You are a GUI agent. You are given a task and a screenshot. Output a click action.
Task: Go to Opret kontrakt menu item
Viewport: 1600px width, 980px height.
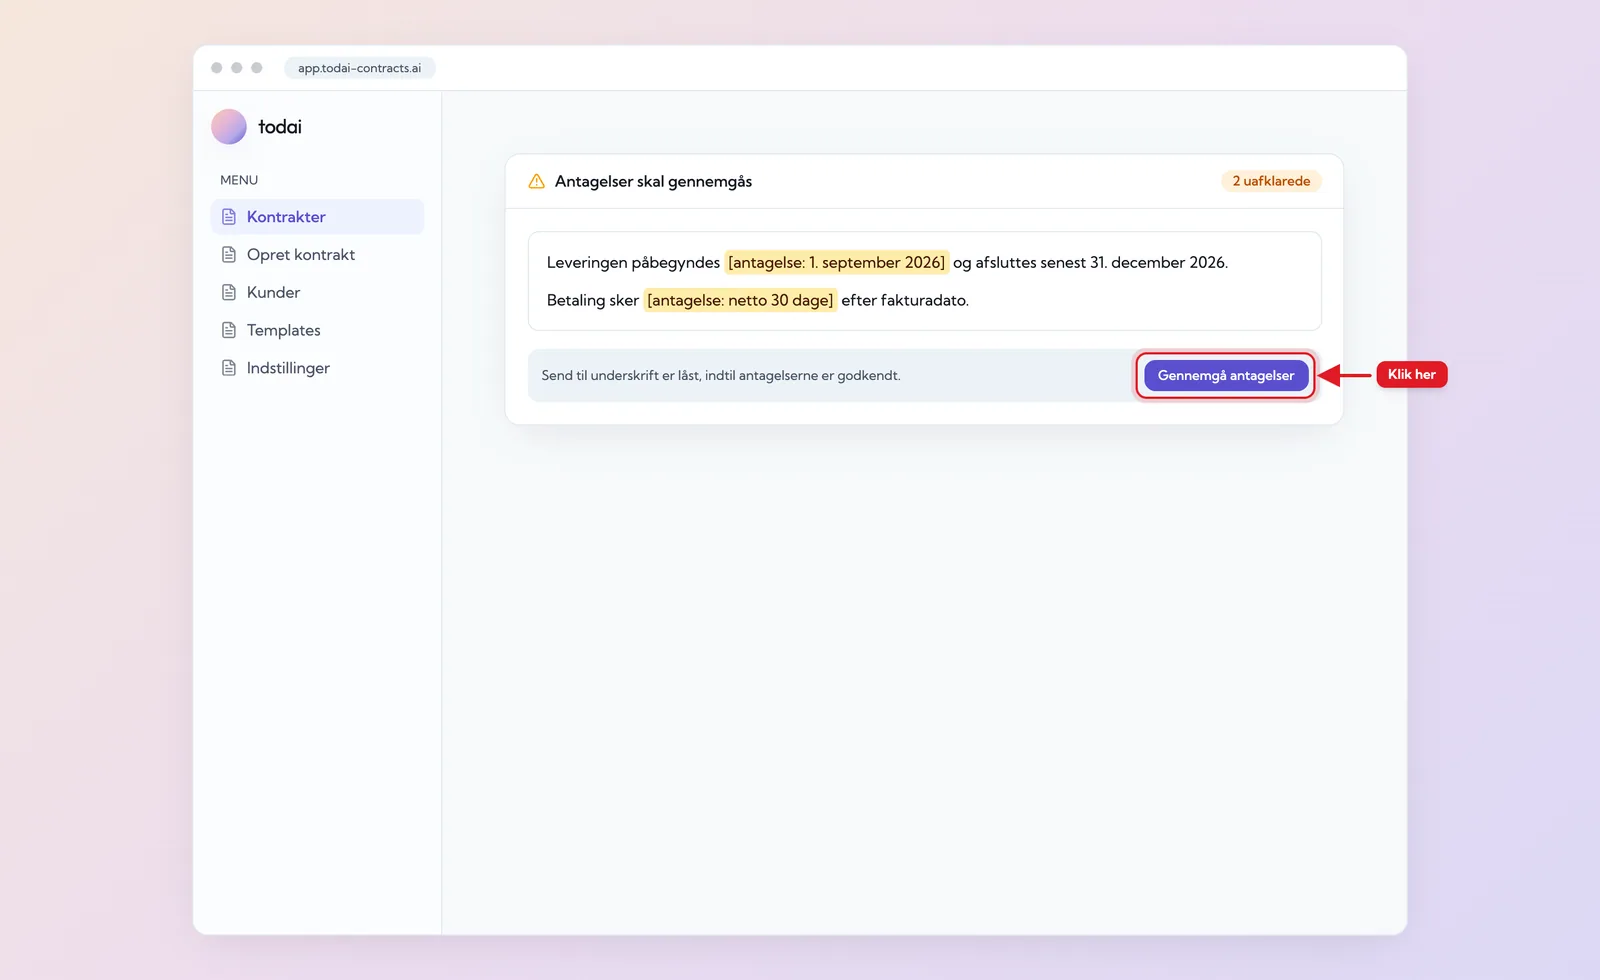(317, 255)
